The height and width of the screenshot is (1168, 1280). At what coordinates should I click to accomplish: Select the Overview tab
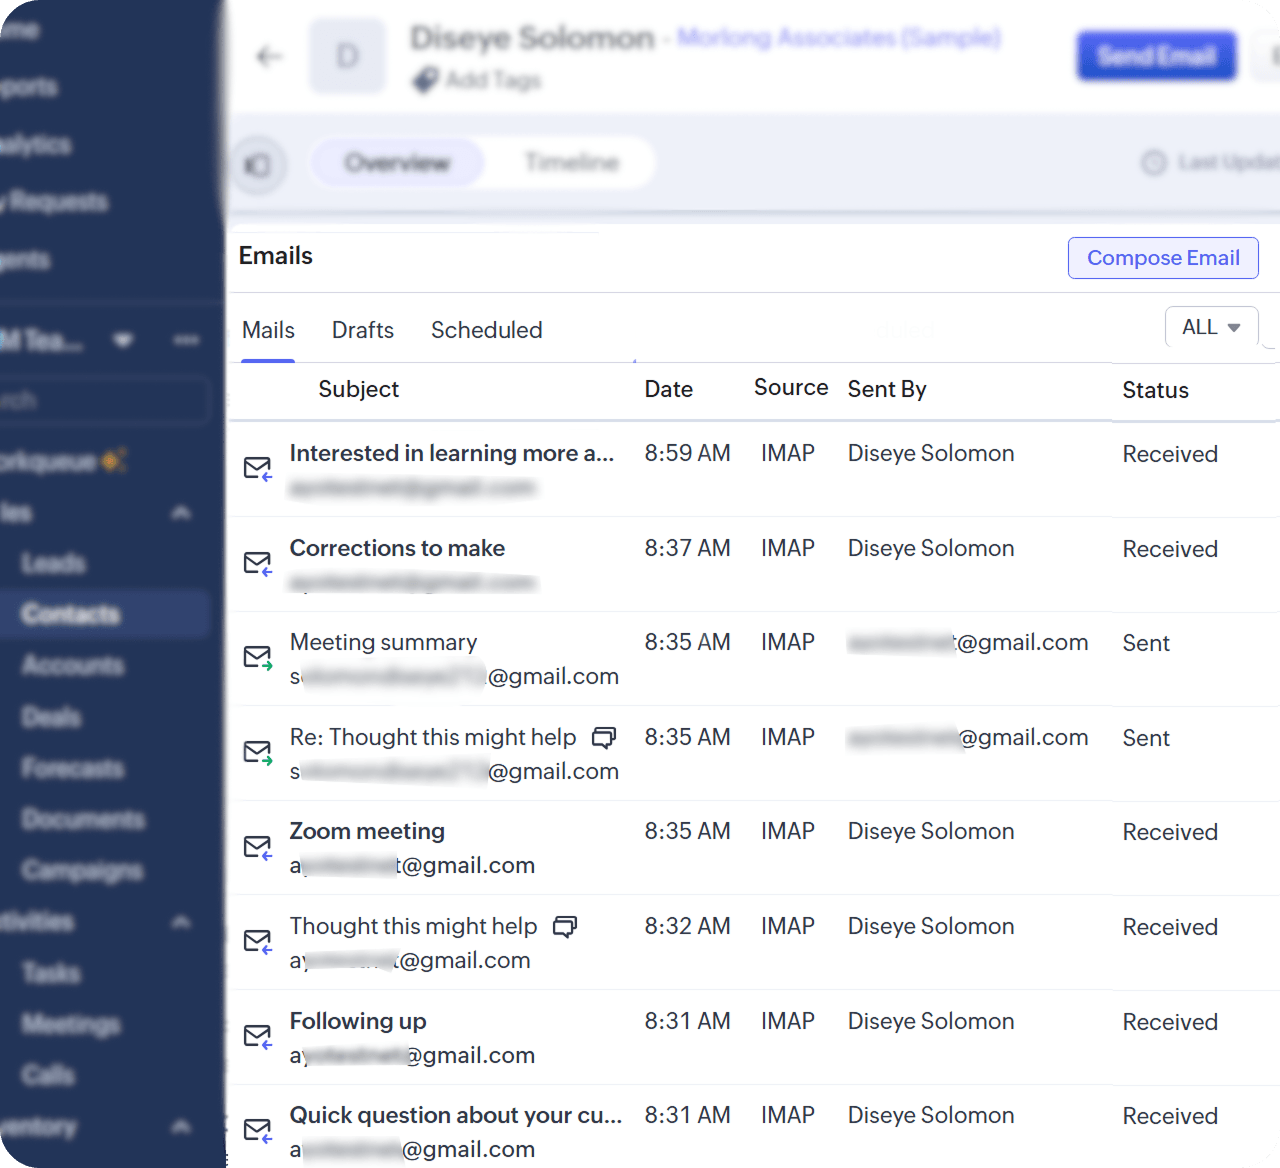pyautogui.click(x=398, y=162)
